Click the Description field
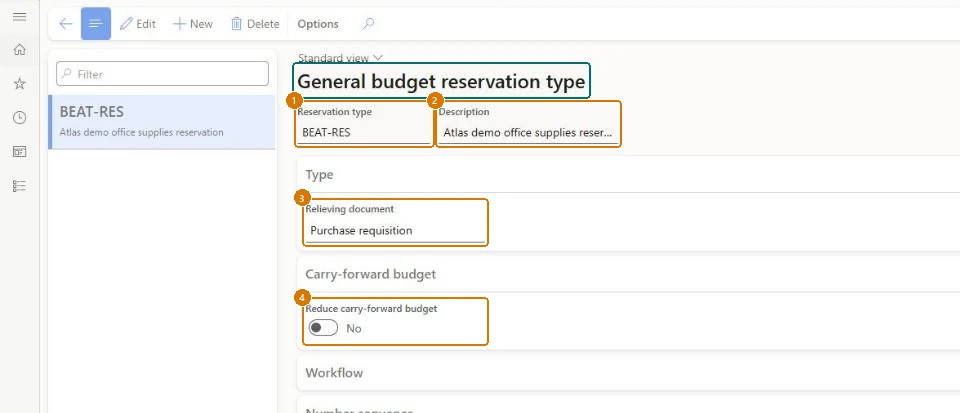Viewport: 960px width, 413px height. [x=528, y=132]
